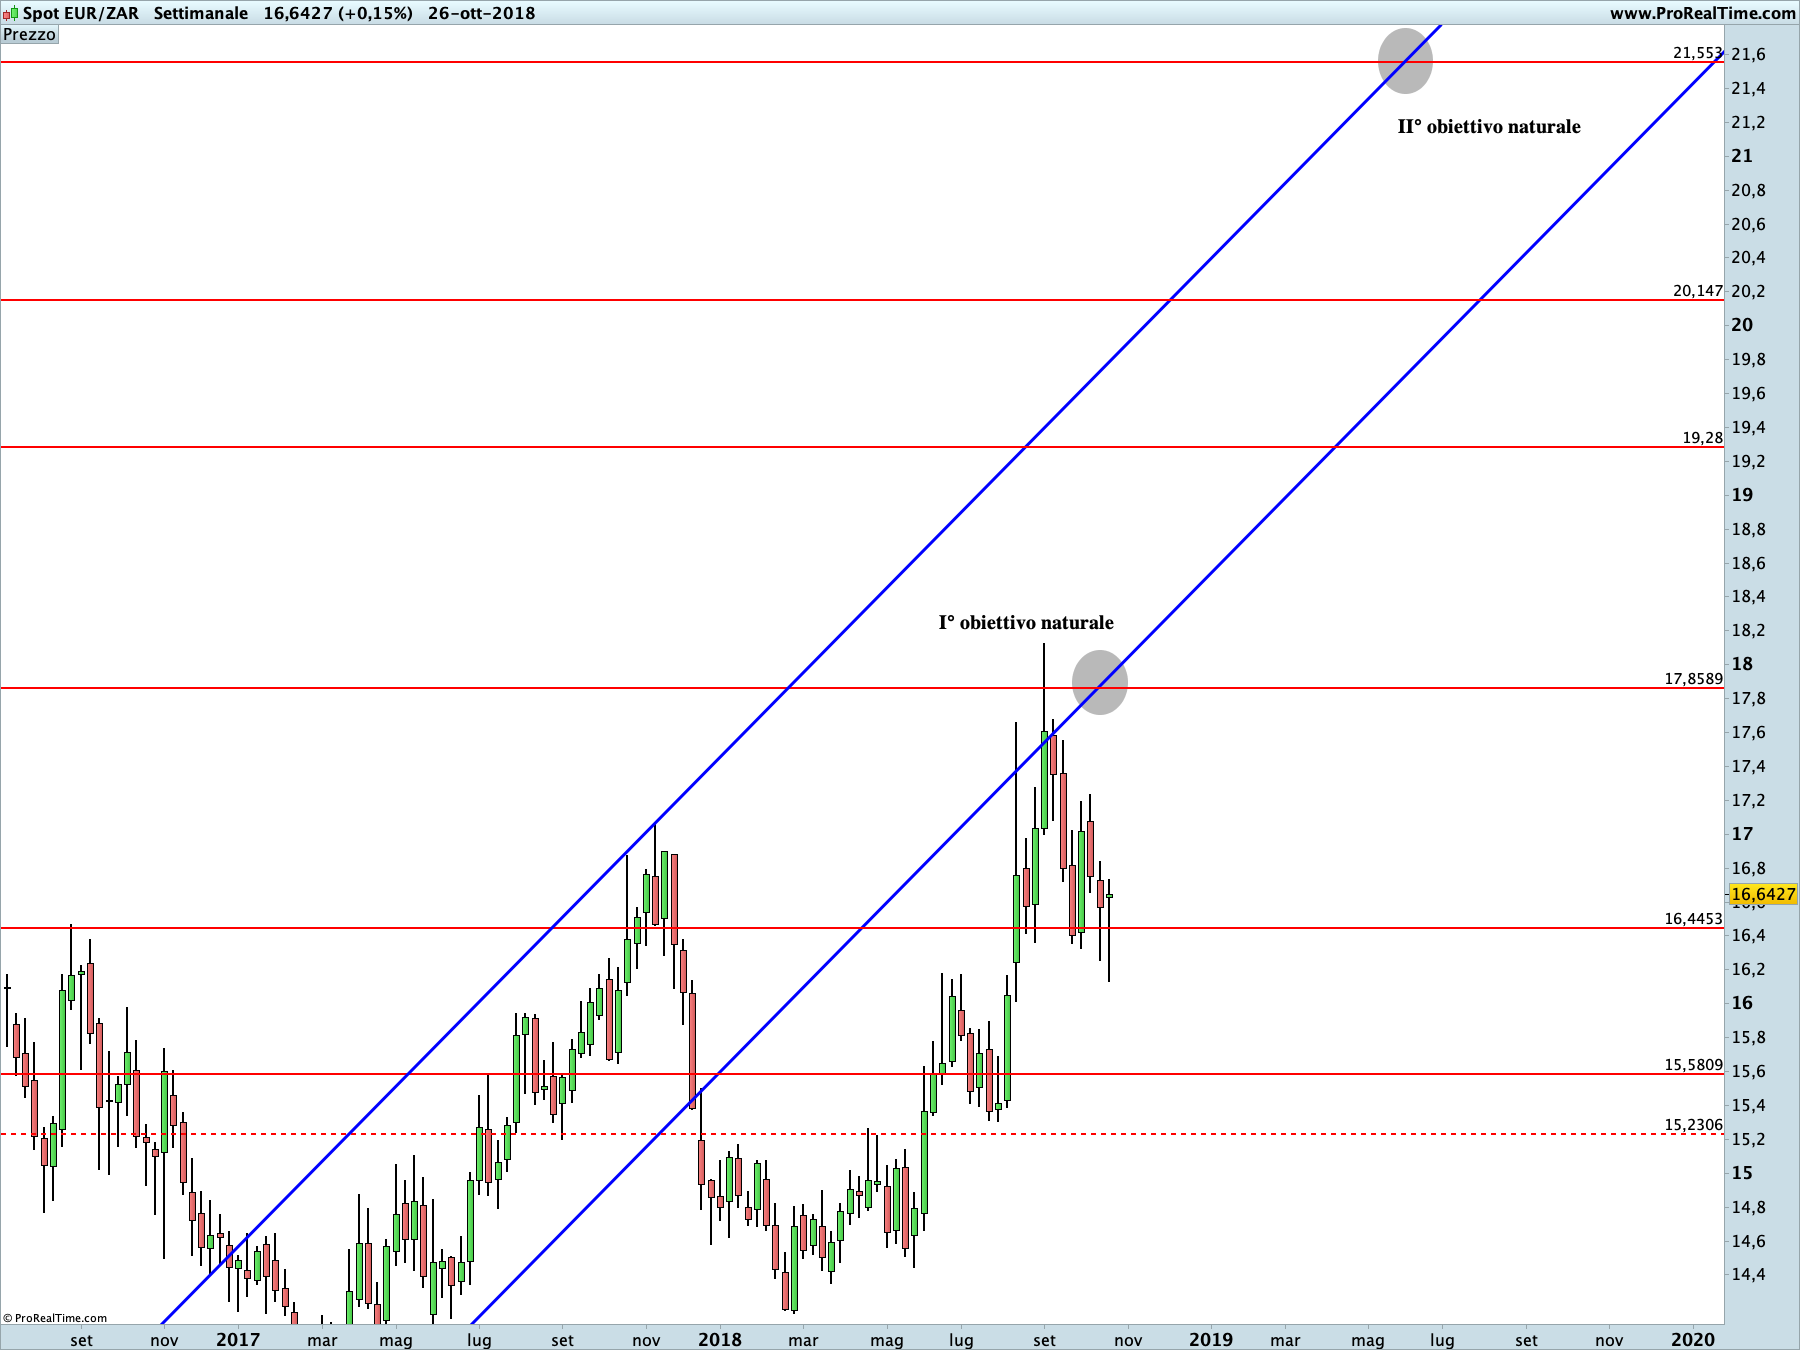Select the I° obiettivo naturale annotation
1800x1350 pixels.
[1026, 623]
